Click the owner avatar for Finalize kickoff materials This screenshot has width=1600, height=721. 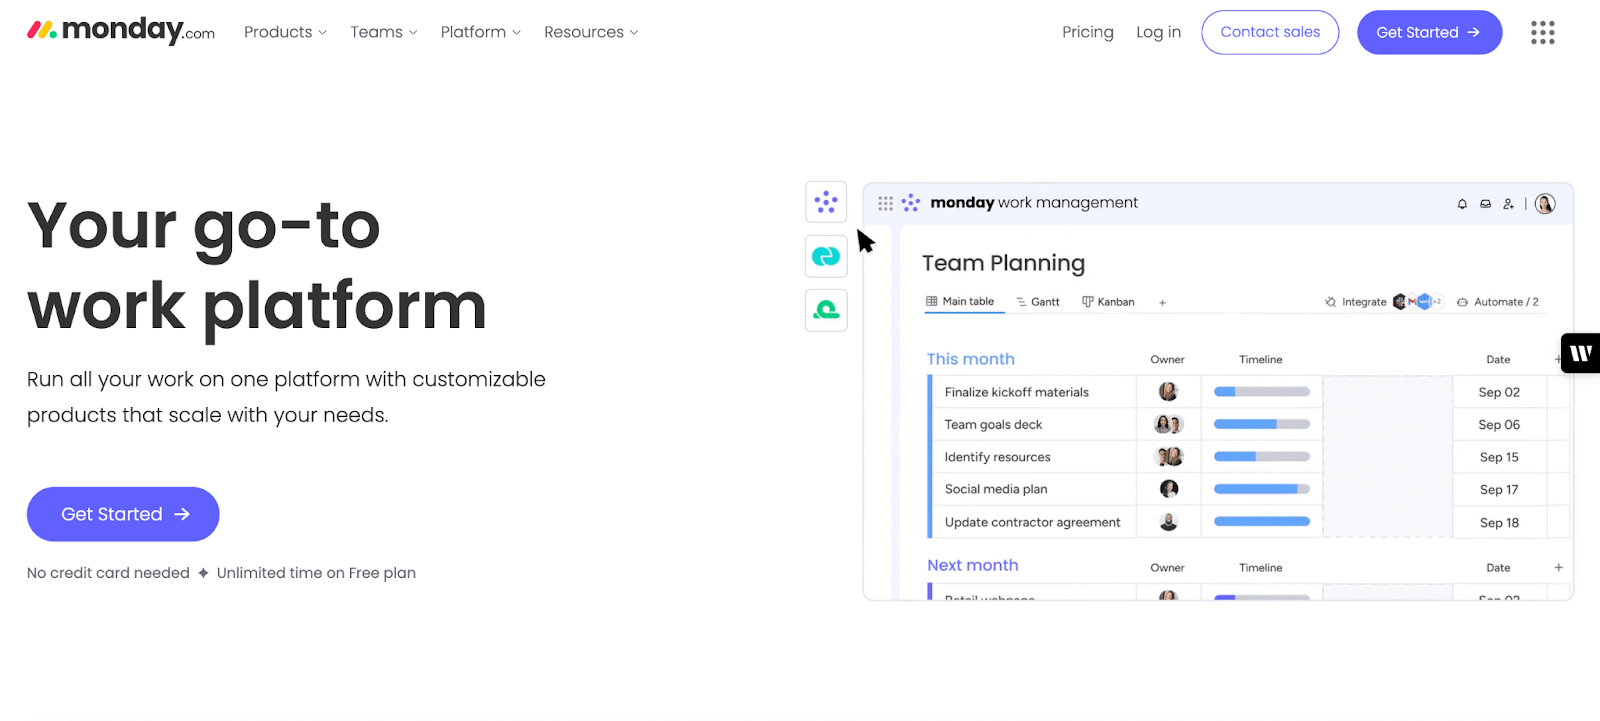pos(1168,392)
